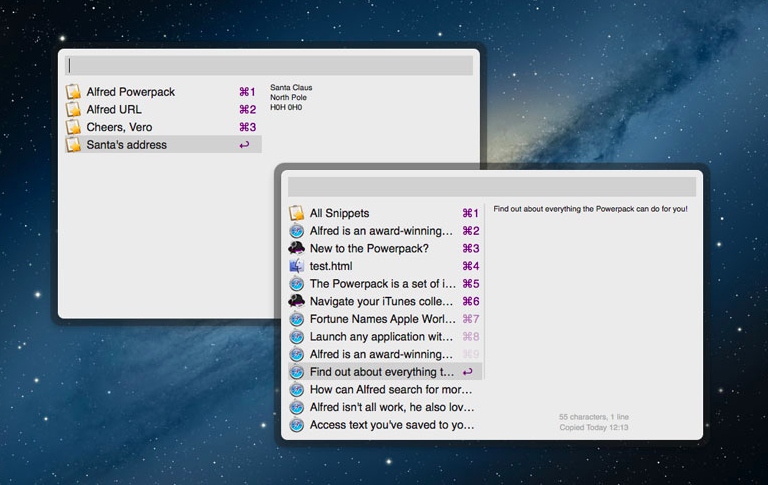Choose the Cheers, Vero snippet
Image resolution: width=768 pixels, height=485 pixels.
(163, 127)
